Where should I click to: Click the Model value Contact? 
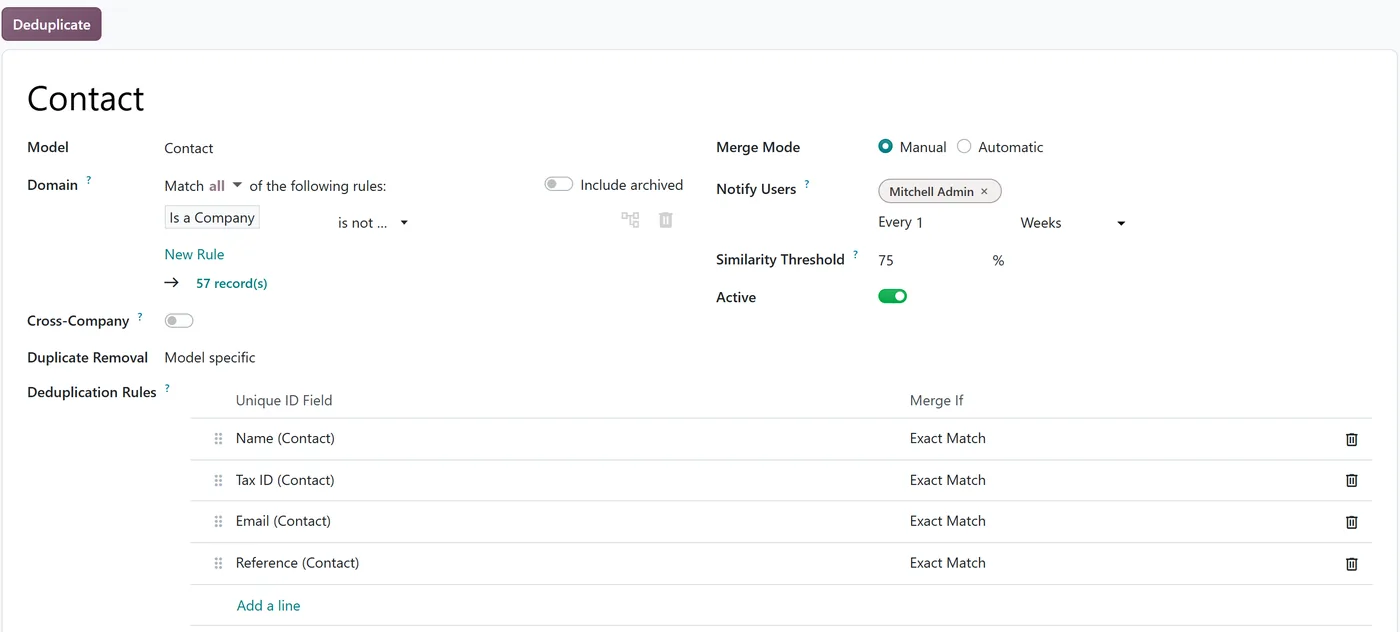point(189,148)
